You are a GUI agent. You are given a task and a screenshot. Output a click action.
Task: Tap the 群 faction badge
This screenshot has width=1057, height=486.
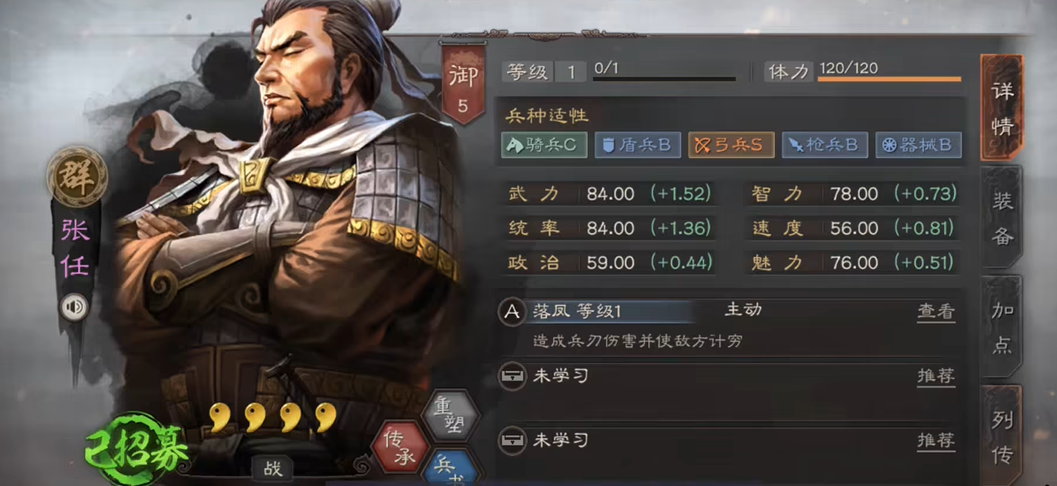(x=77, y=177)
